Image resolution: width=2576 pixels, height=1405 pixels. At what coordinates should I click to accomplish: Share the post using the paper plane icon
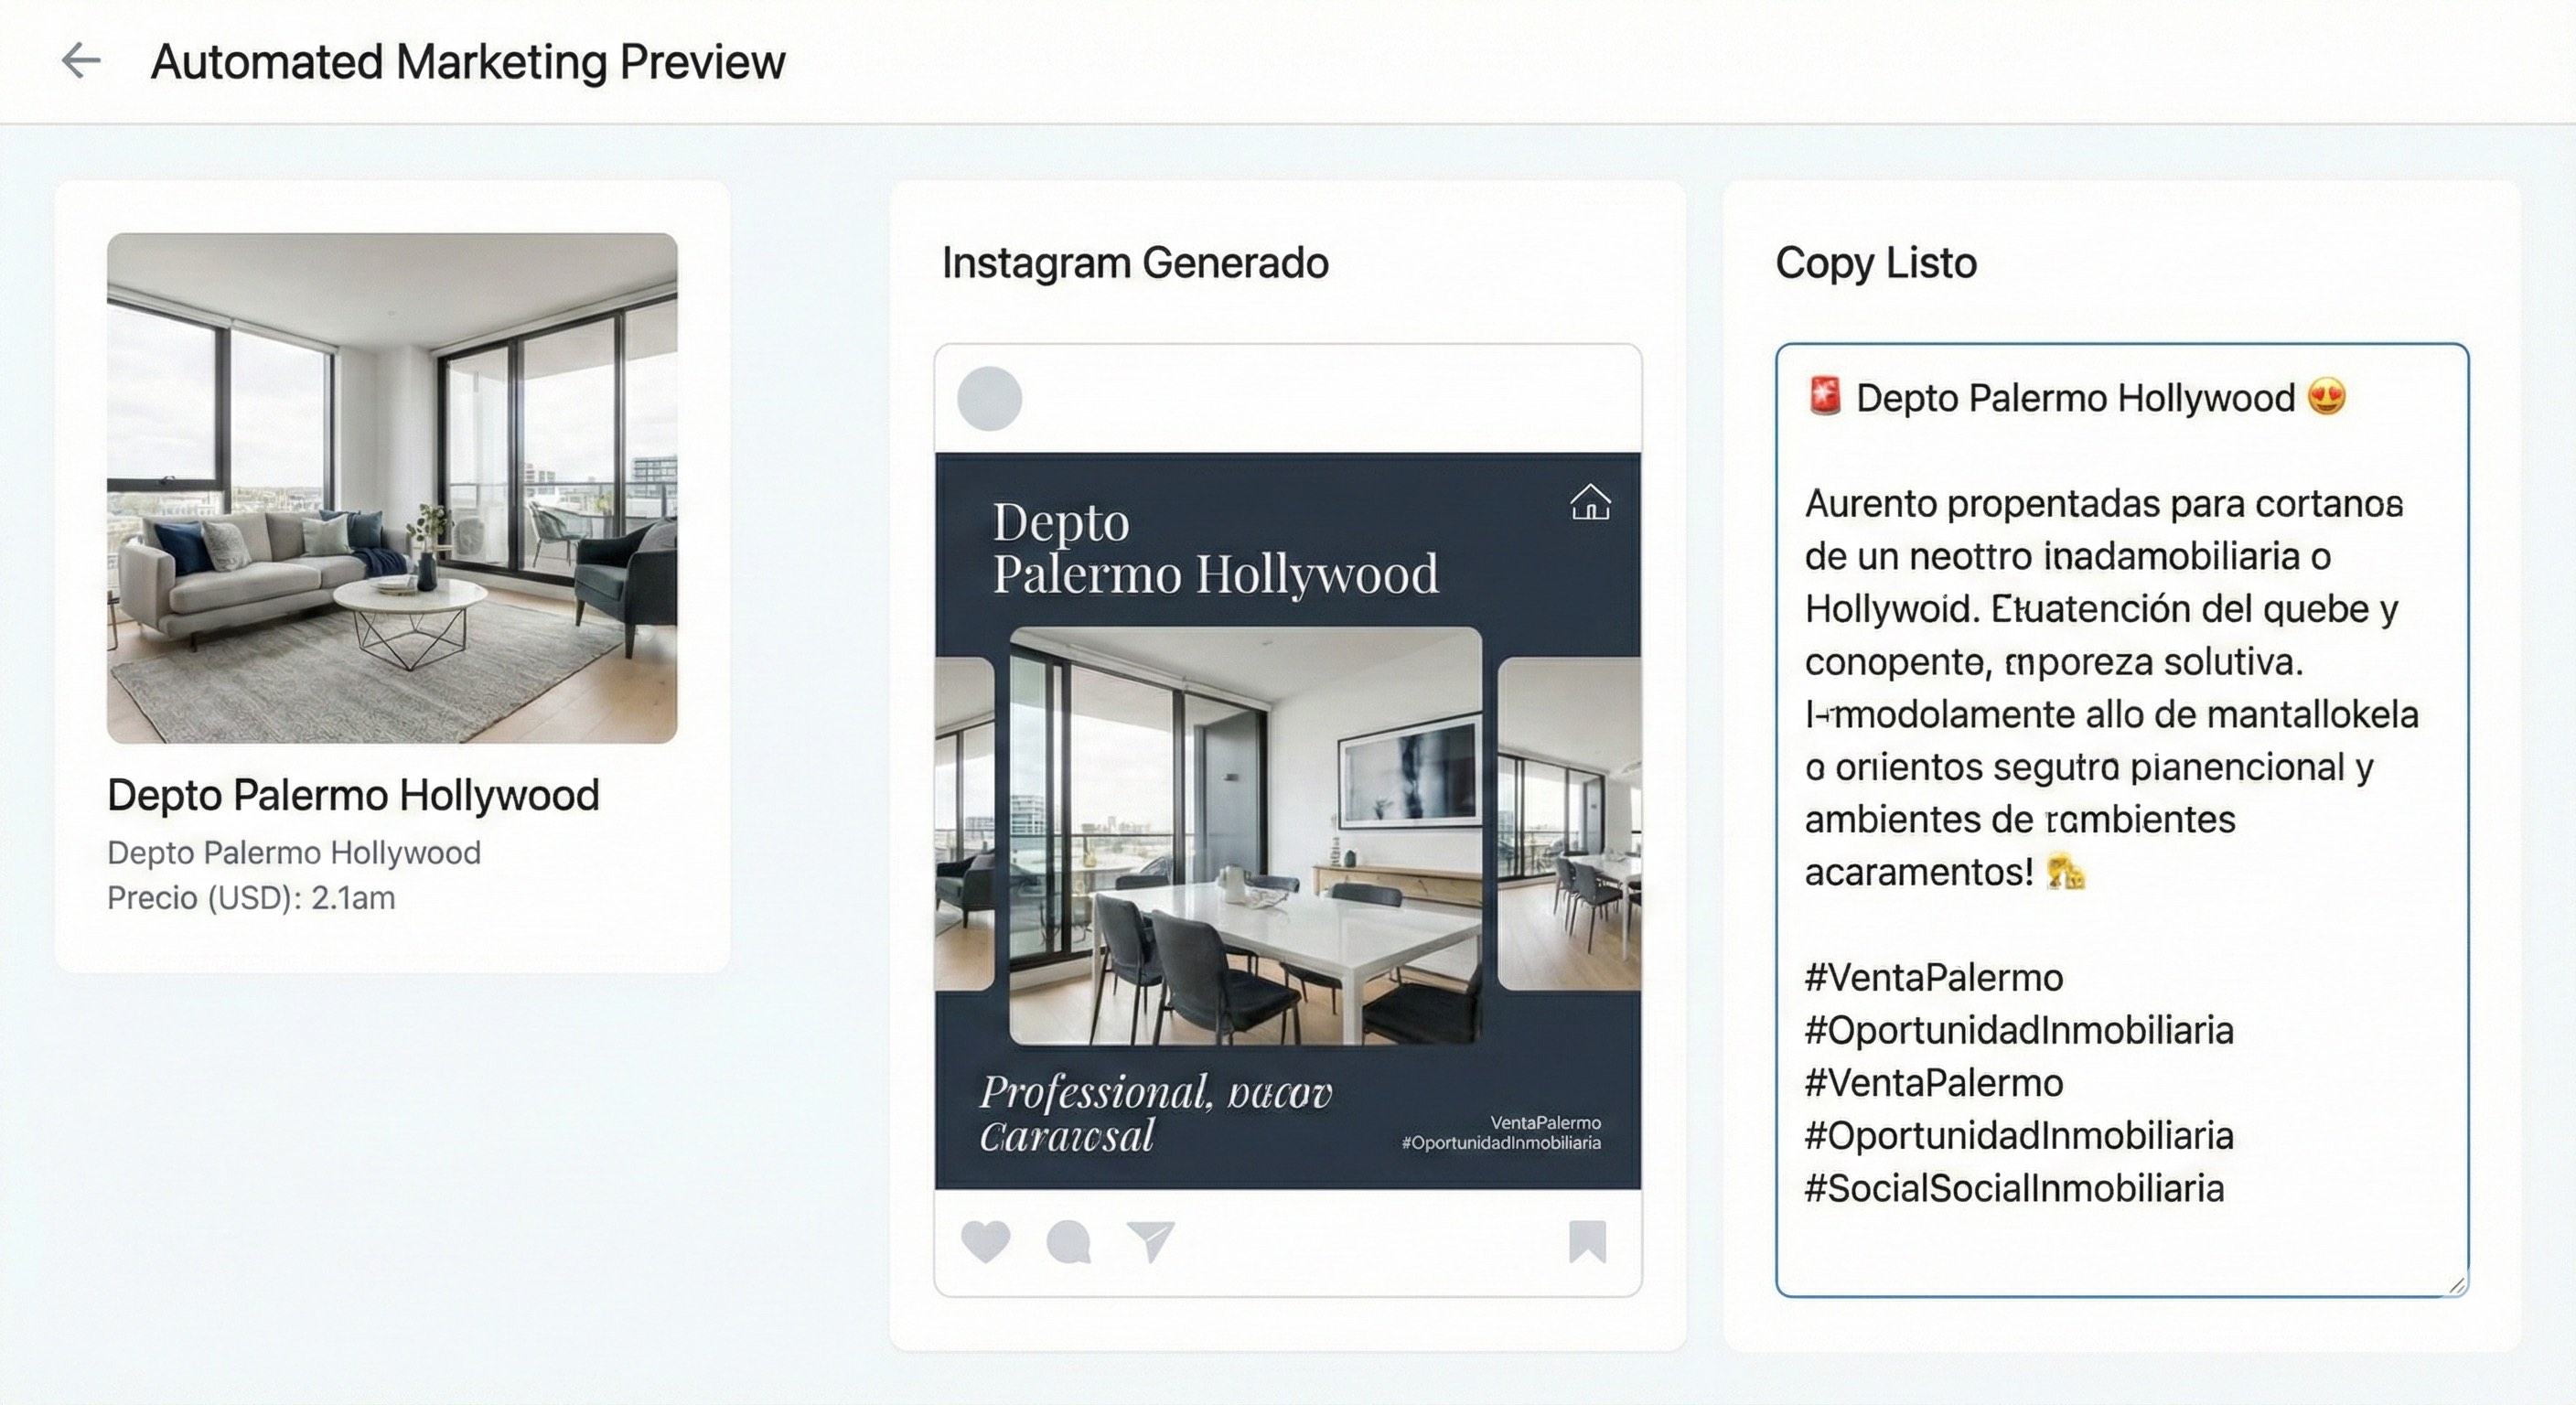pos(1150,1240)
